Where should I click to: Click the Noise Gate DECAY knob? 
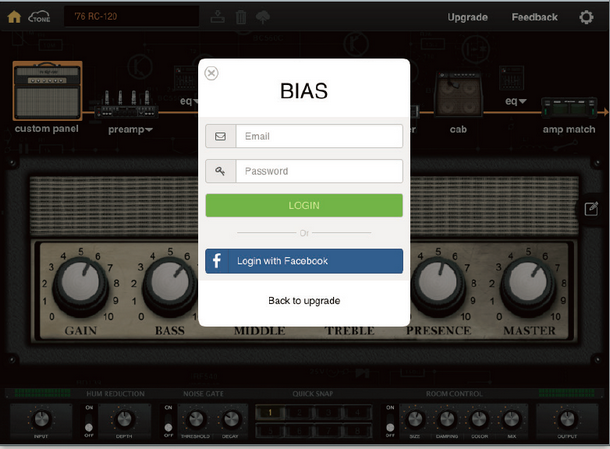[x=231, y=419]
